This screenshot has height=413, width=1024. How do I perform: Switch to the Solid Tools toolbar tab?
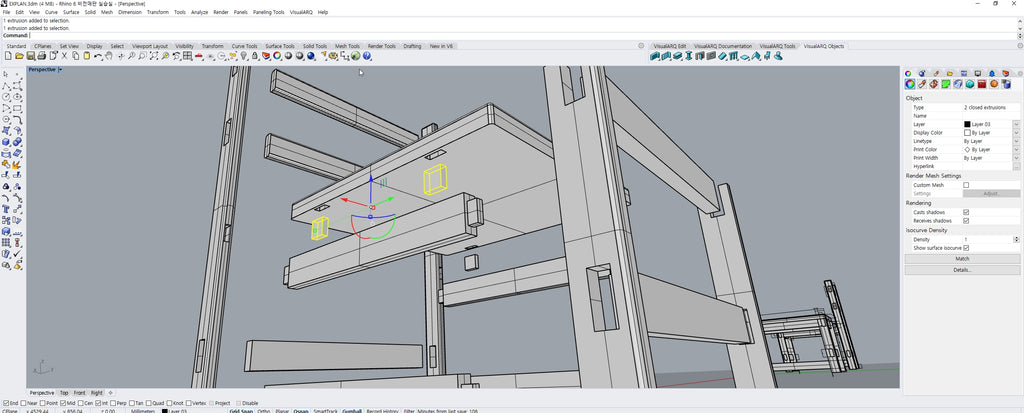(314, 46)
